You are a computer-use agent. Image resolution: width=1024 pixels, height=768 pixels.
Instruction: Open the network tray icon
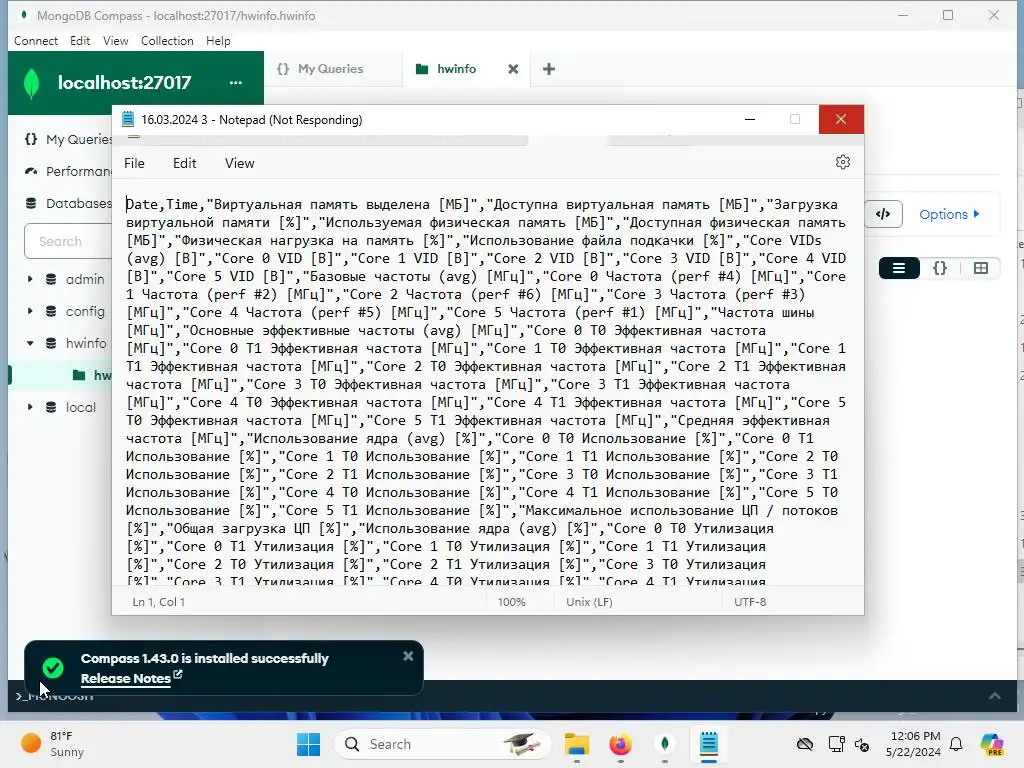836,744
